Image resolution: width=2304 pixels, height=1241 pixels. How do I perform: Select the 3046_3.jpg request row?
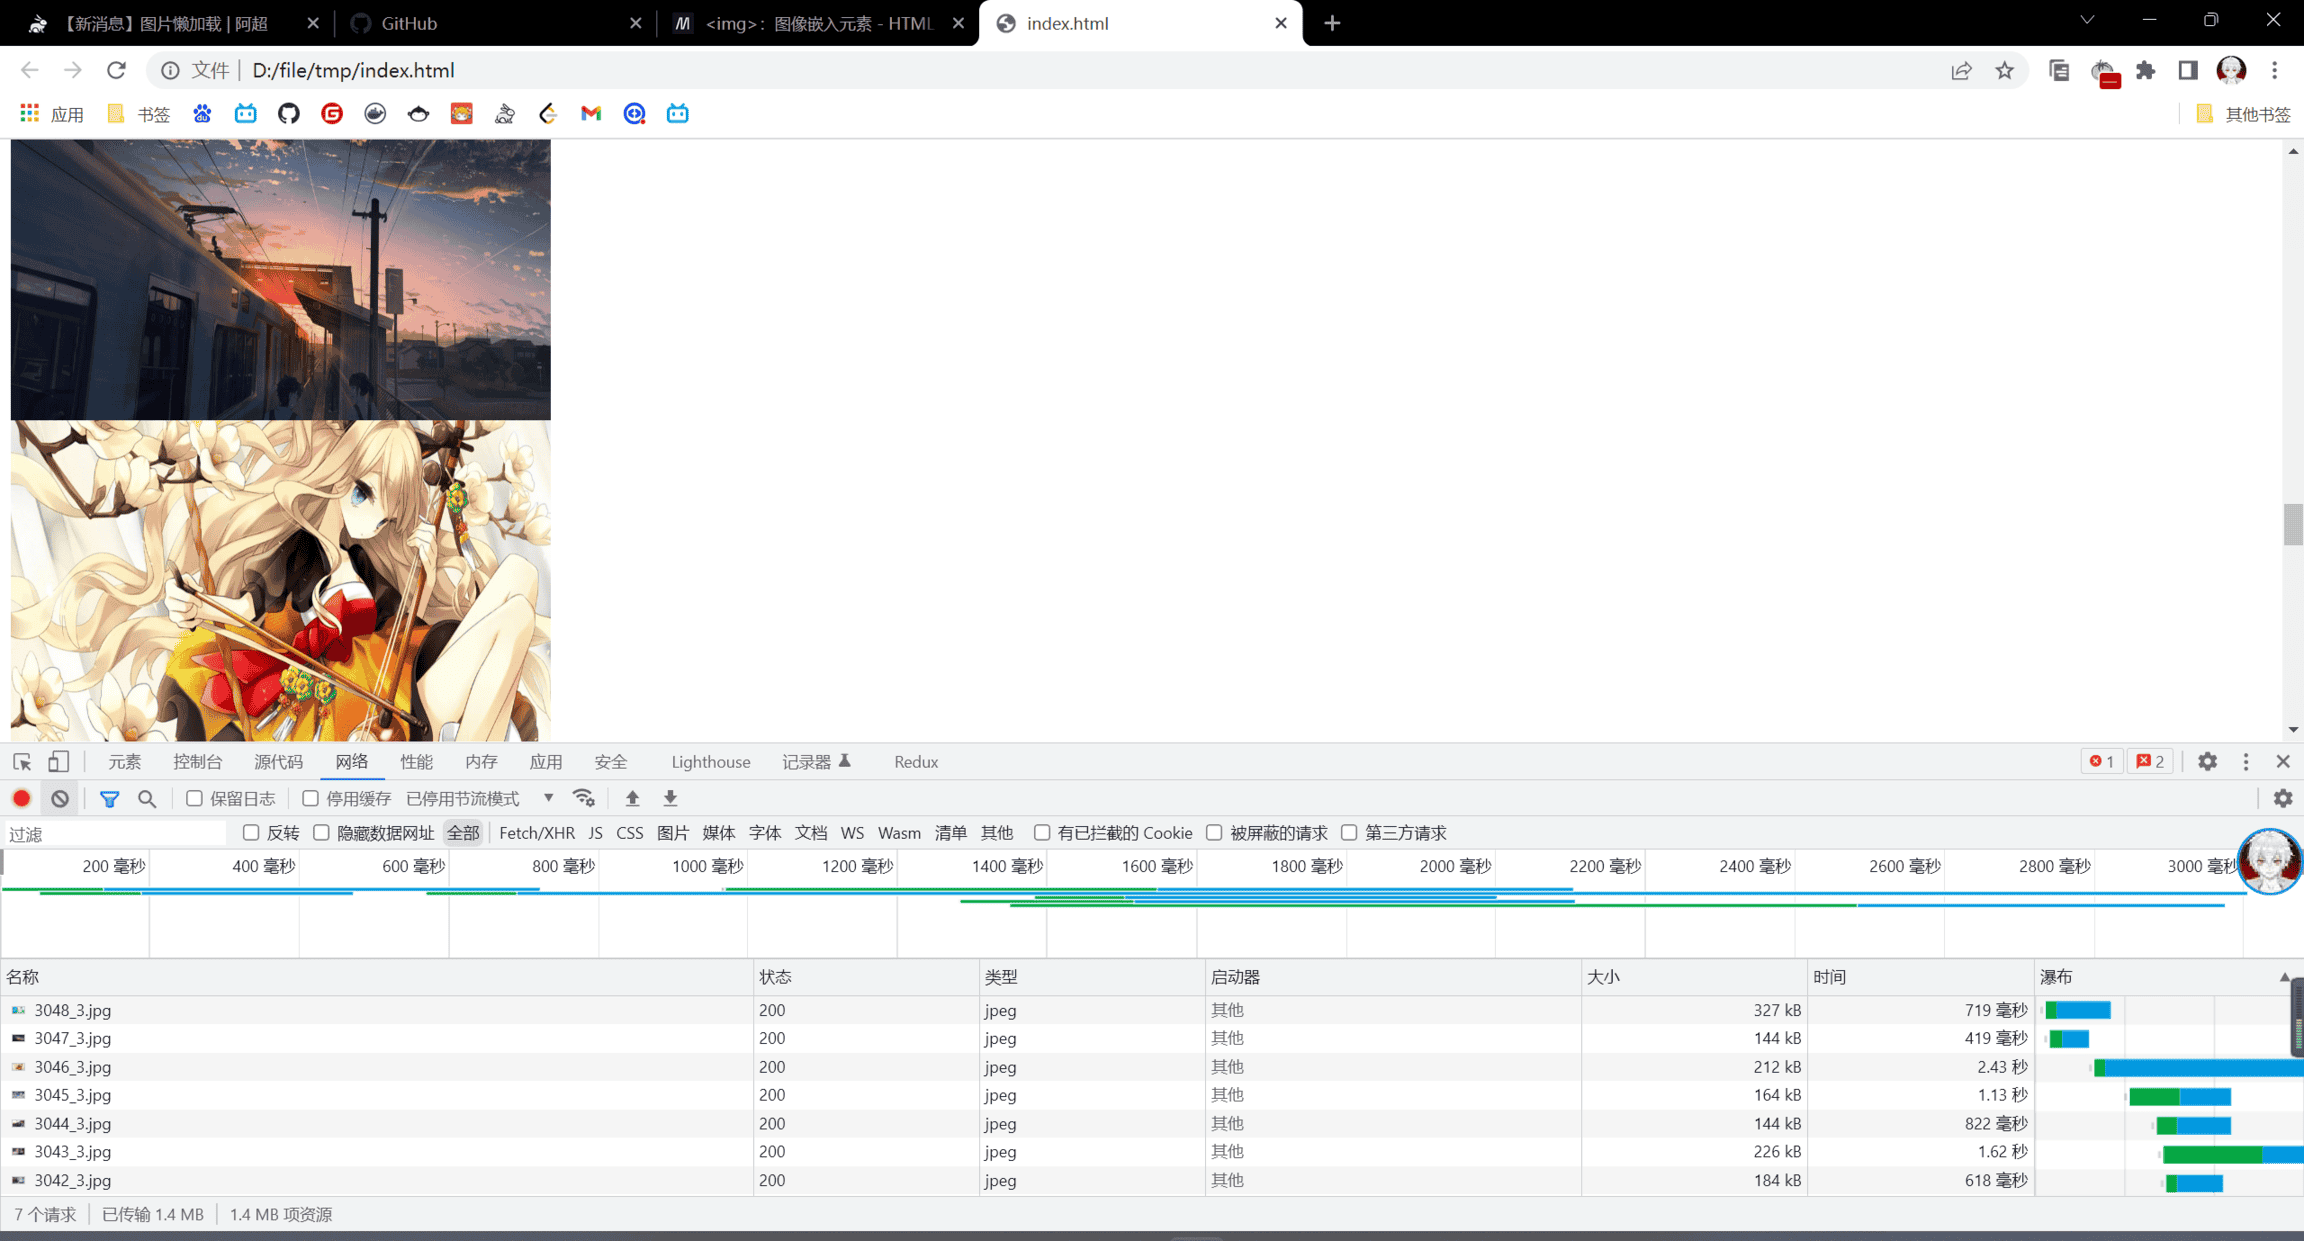[x=72, y=1067]
